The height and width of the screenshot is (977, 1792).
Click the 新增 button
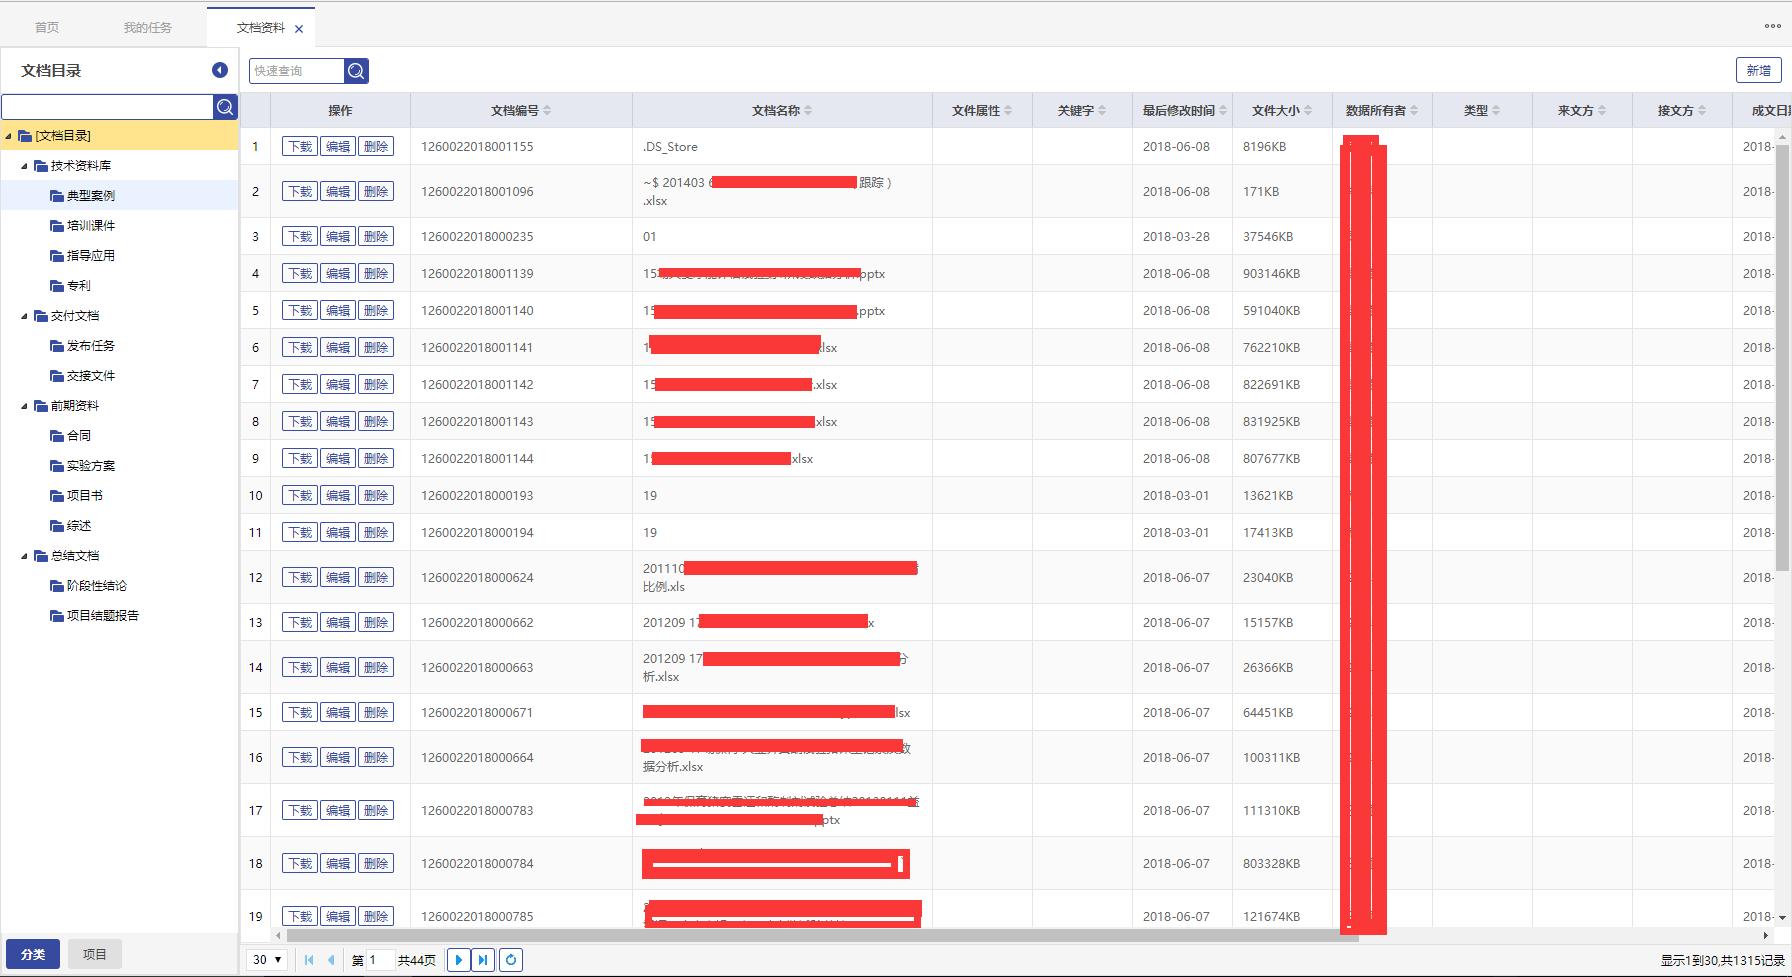point(1758,70)
